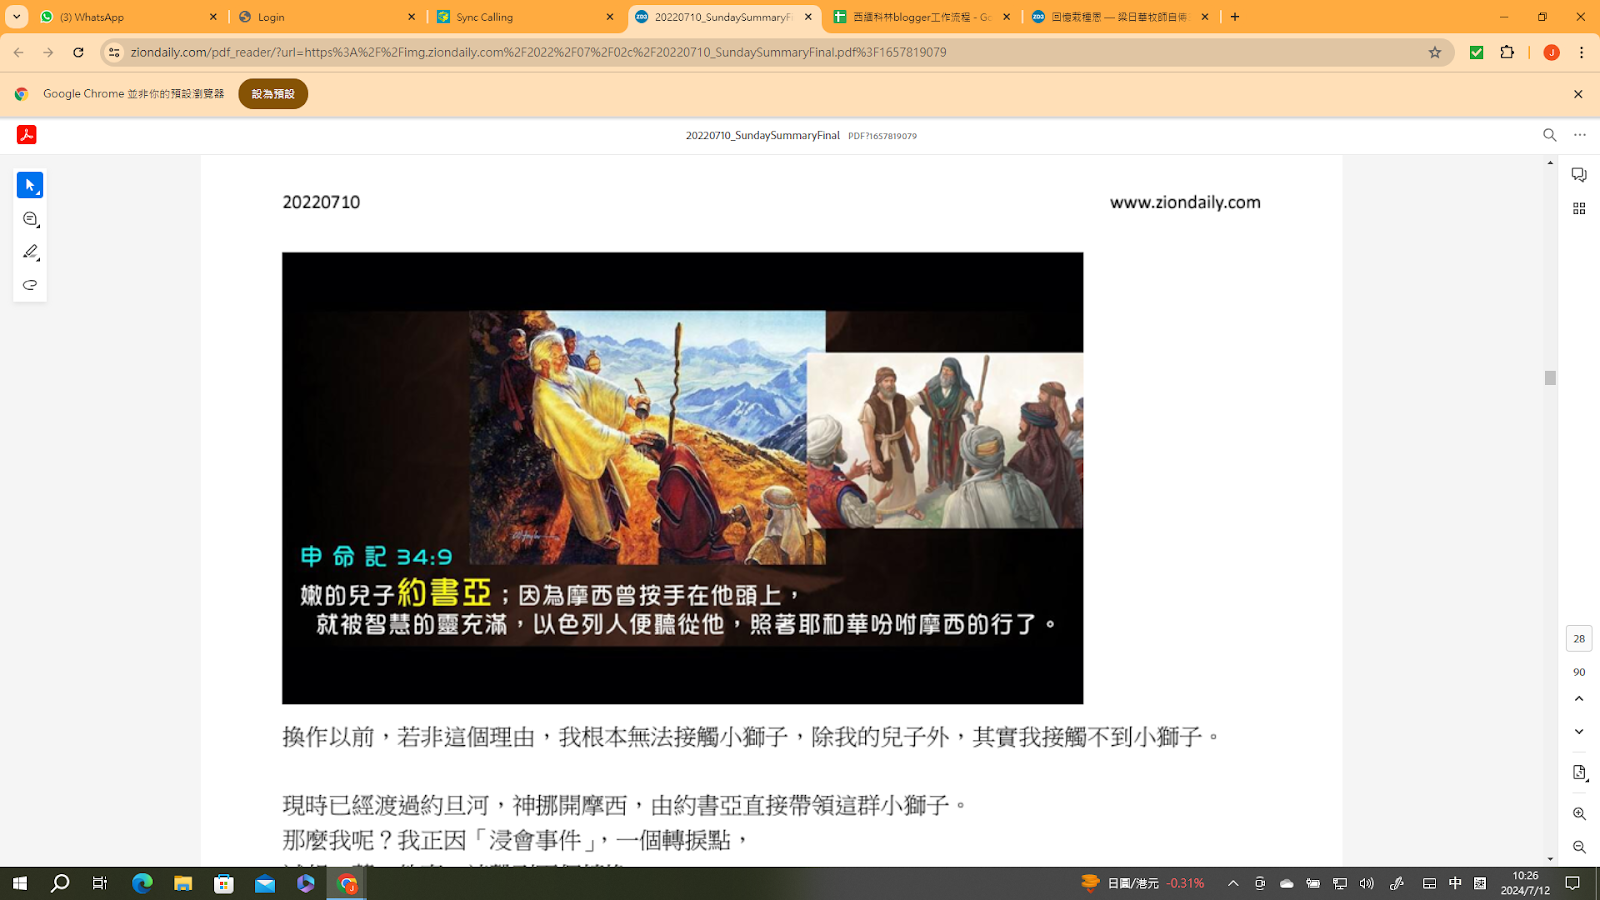1600x900 pixels.
Task: Go to previous page arrow
Action: (x=1579, y=699)
